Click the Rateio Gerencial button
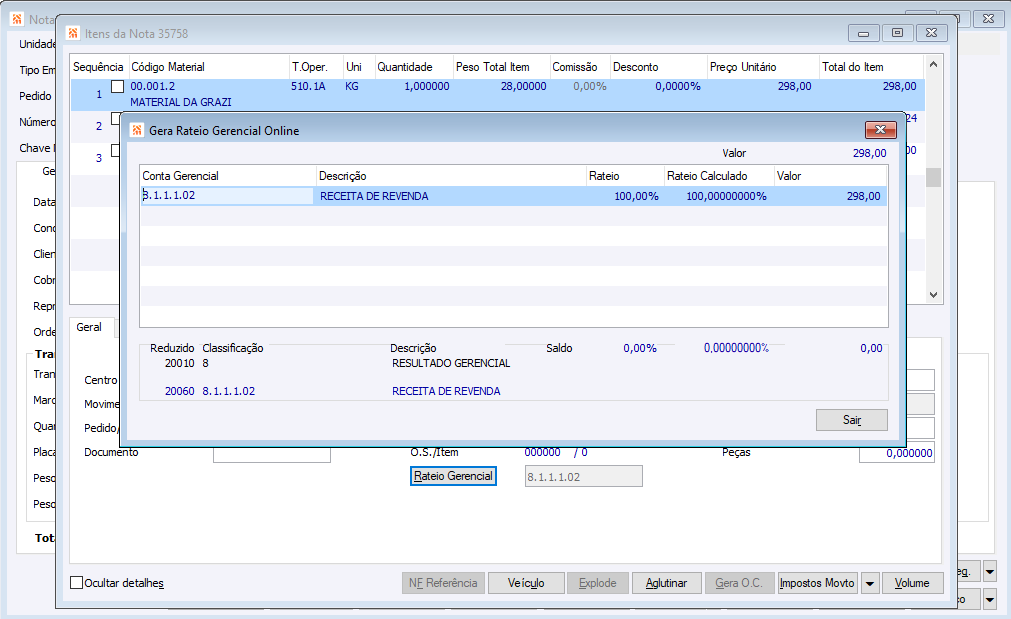Viewport: 1011px width, 619px height. 453,476
